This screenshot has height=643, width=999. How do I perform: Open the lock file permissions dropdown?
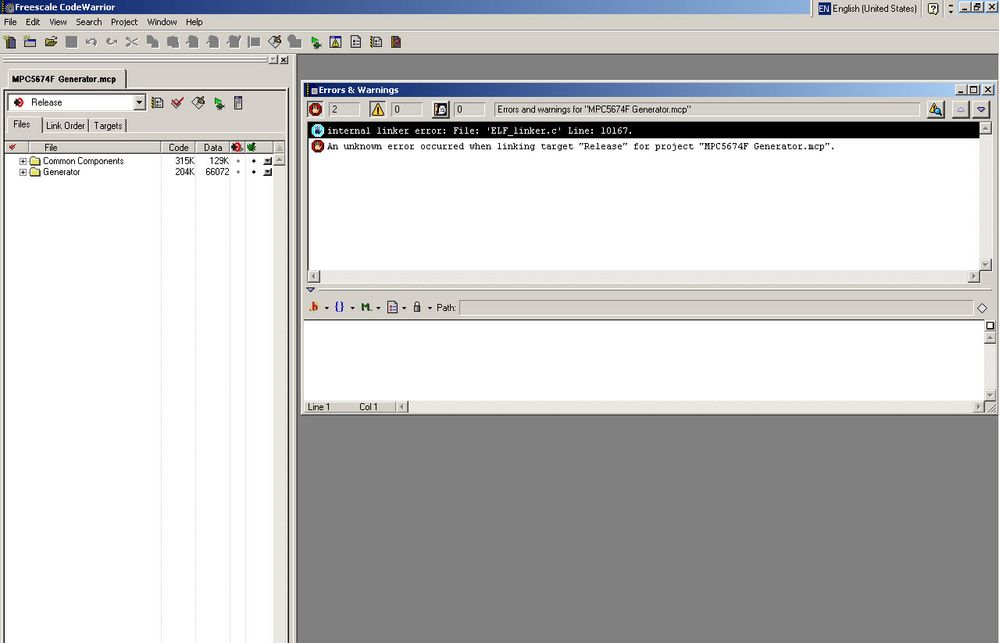(421, 307)
